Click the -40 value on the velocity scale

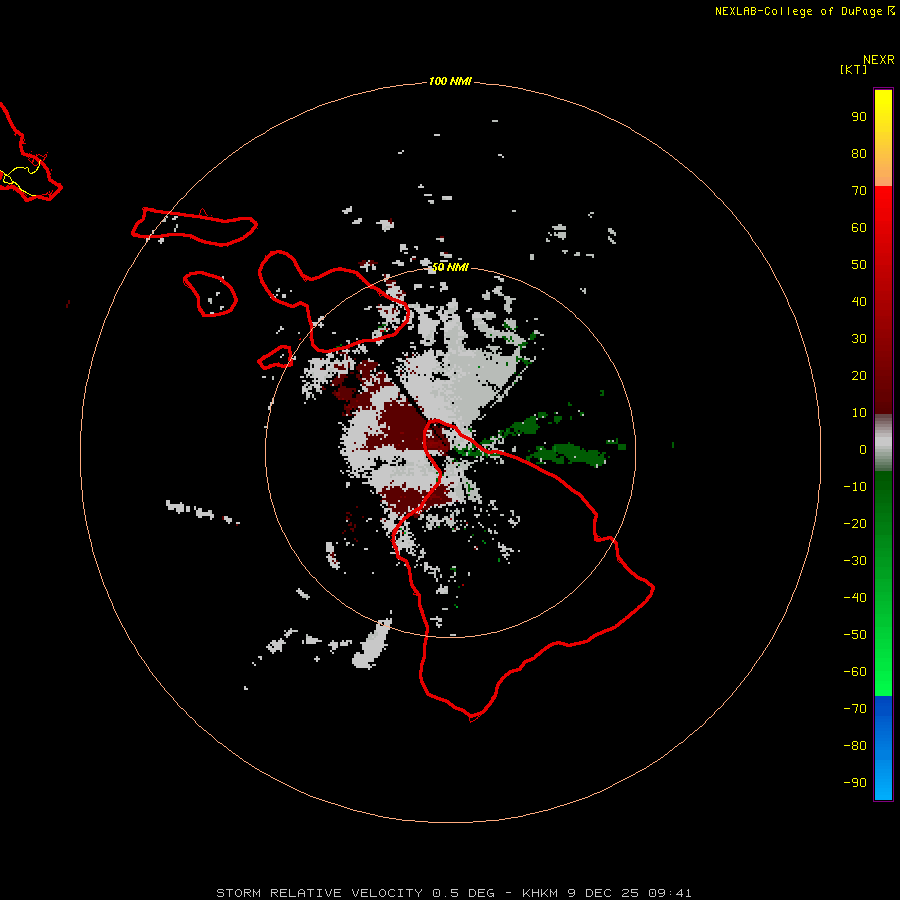(855, 598)
